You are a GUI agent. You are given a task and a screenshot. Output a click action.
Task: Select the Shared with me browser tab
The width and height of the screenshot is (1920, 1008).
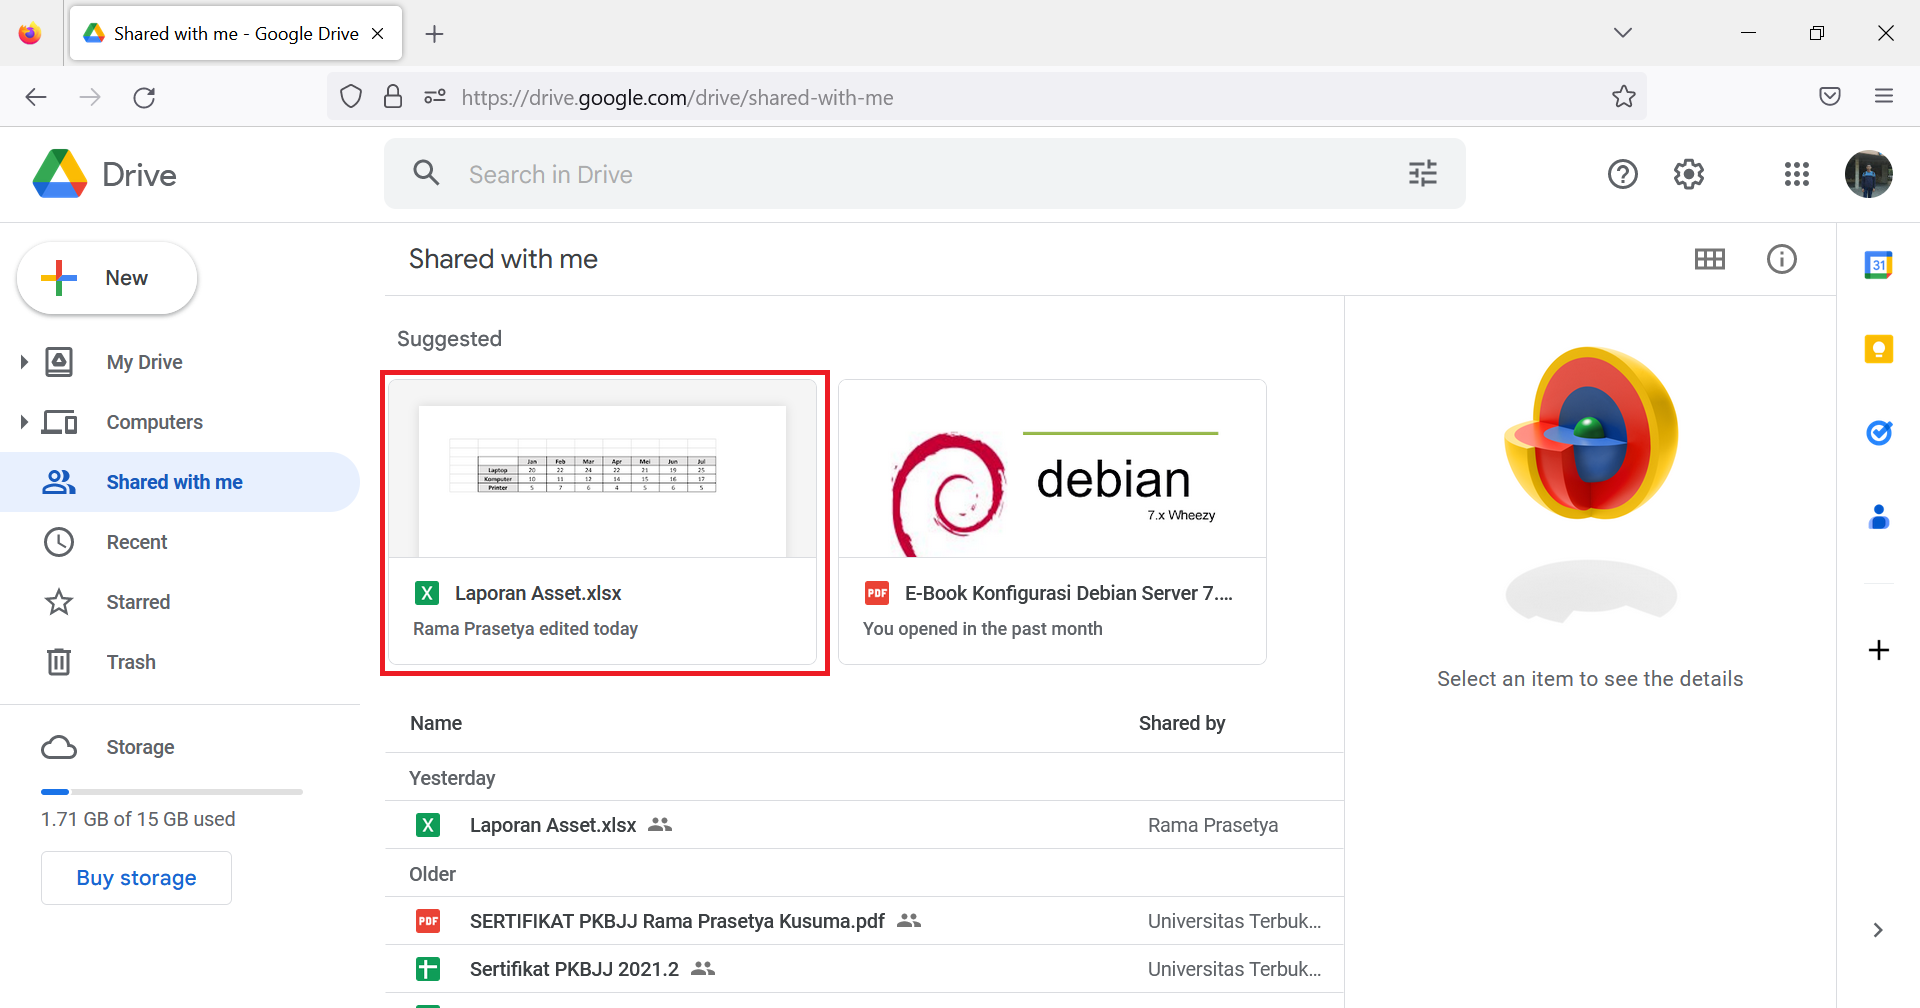(236, 34)
